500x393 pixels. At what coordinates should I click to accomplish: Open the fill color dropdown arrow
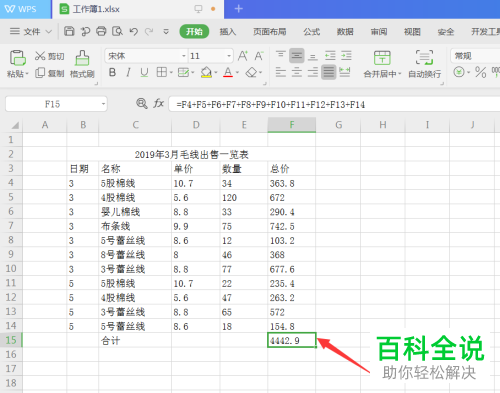click(x=216, y=72)
